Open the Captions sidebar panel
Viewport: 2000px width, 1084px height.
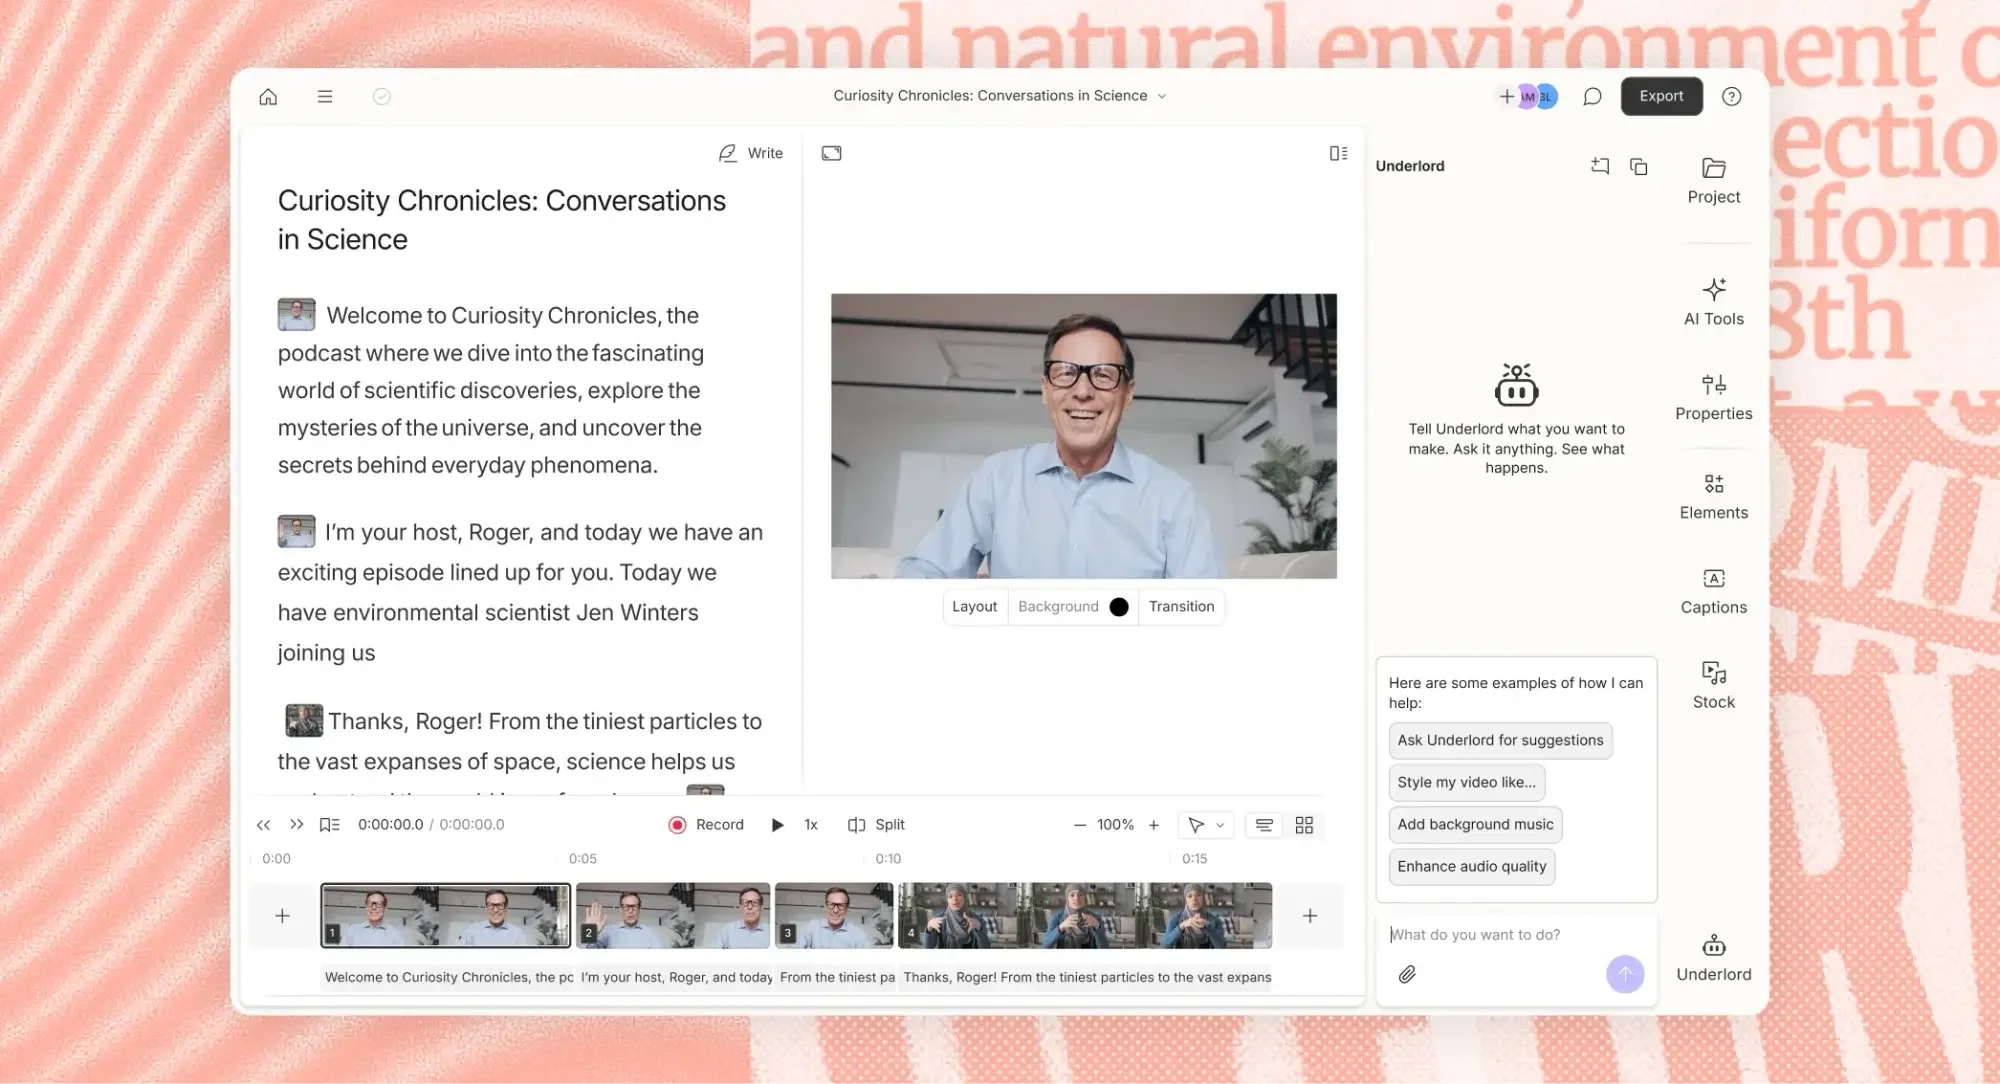tap(1713, 591)
